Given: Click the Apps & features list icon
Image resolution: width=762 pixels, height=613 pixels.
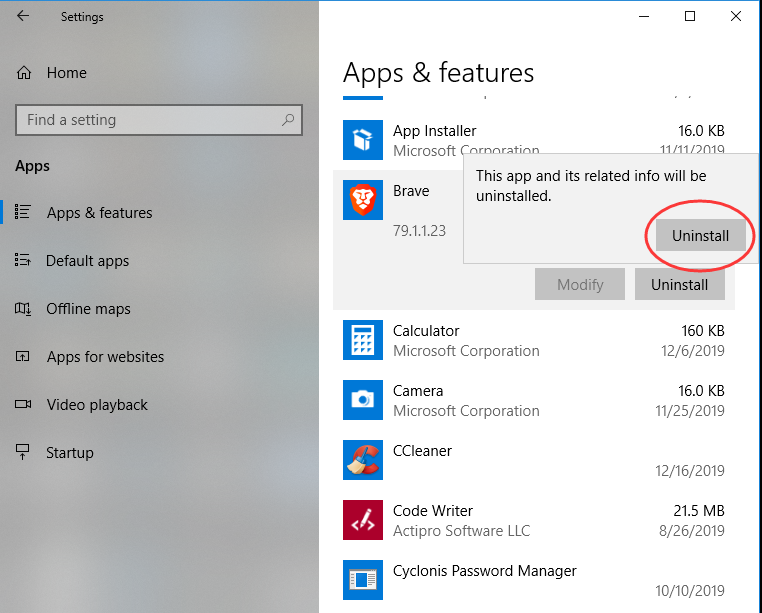Looking at the screenshot, I should [x=23, y=212].
